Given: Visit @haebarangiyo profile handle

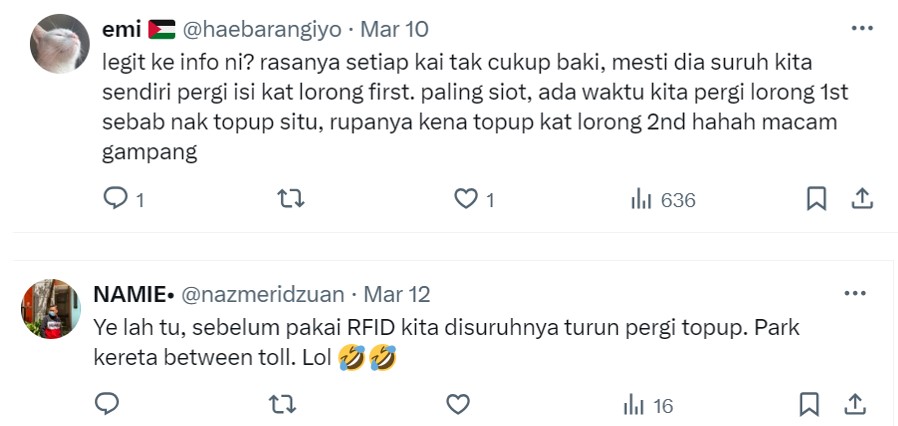Looking at the screenshot, I should click(x=262, y=29).
